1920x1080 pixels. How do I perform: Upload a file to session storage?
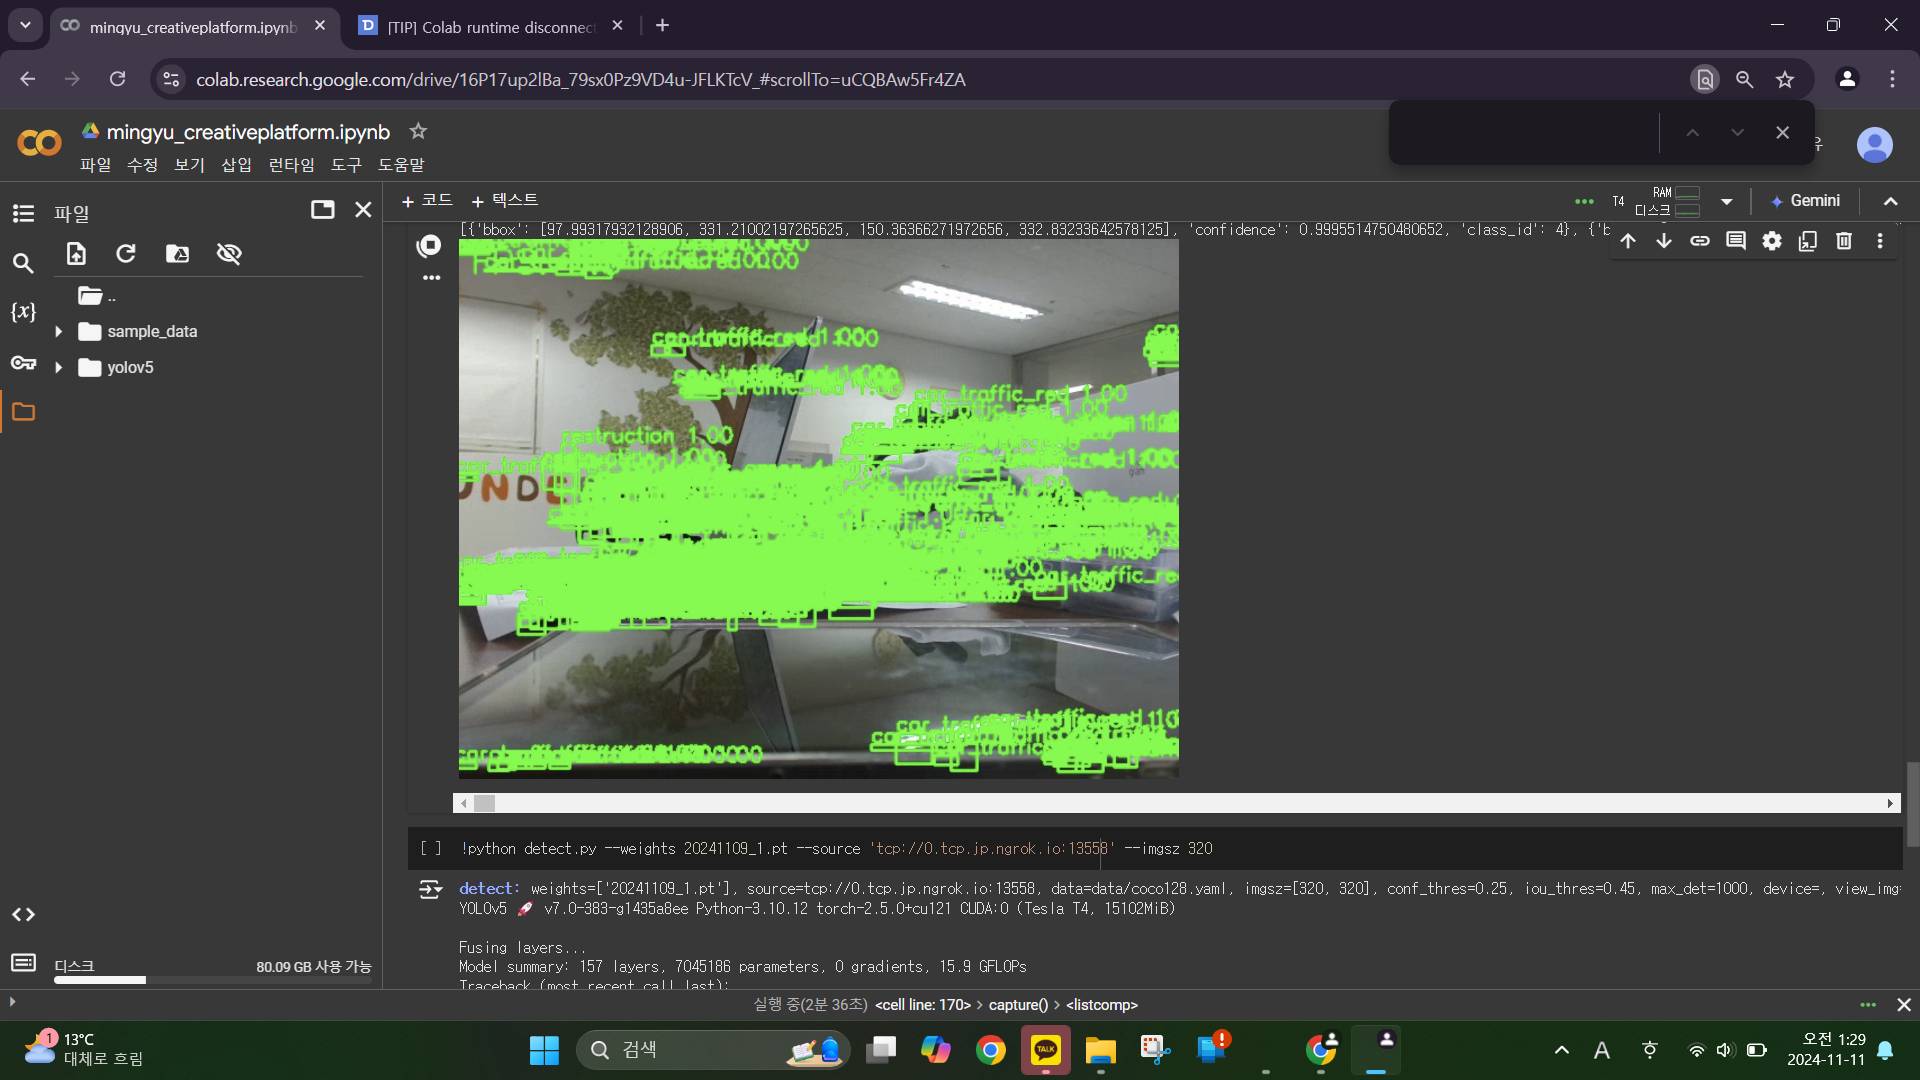(x=76, y=254)
